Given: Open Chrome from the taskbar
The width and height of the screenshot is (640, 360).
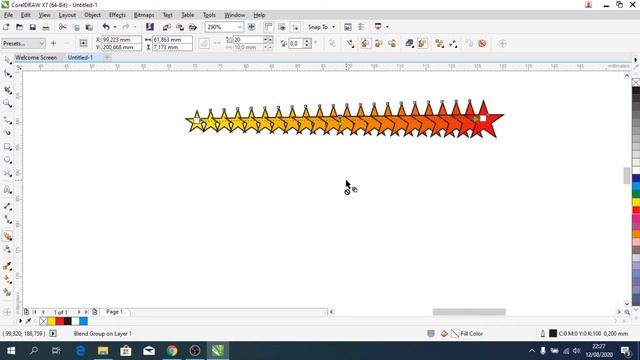Looking at the screenshot, I should [172, 351].
